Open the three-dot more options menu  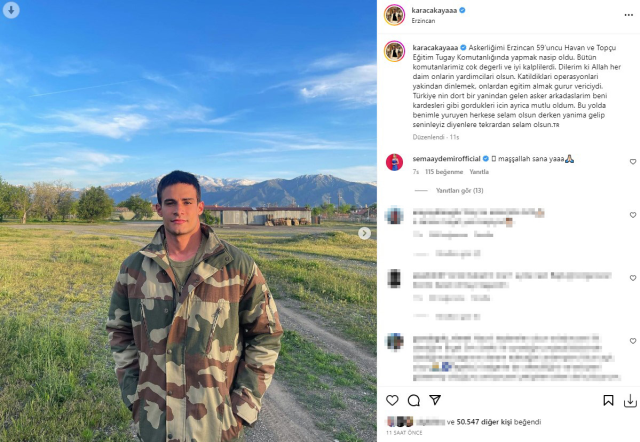click(x=629, y=15)
